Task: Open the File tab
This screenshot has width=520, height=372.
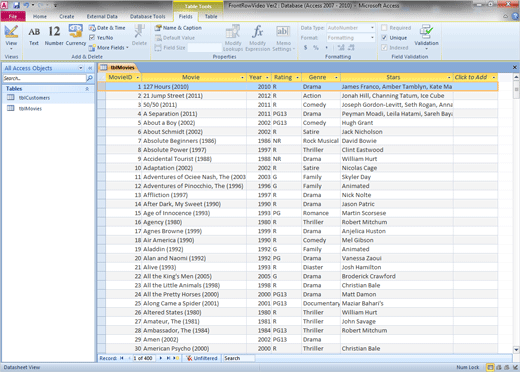Action: pyautogui.click(x=13, y=16)
